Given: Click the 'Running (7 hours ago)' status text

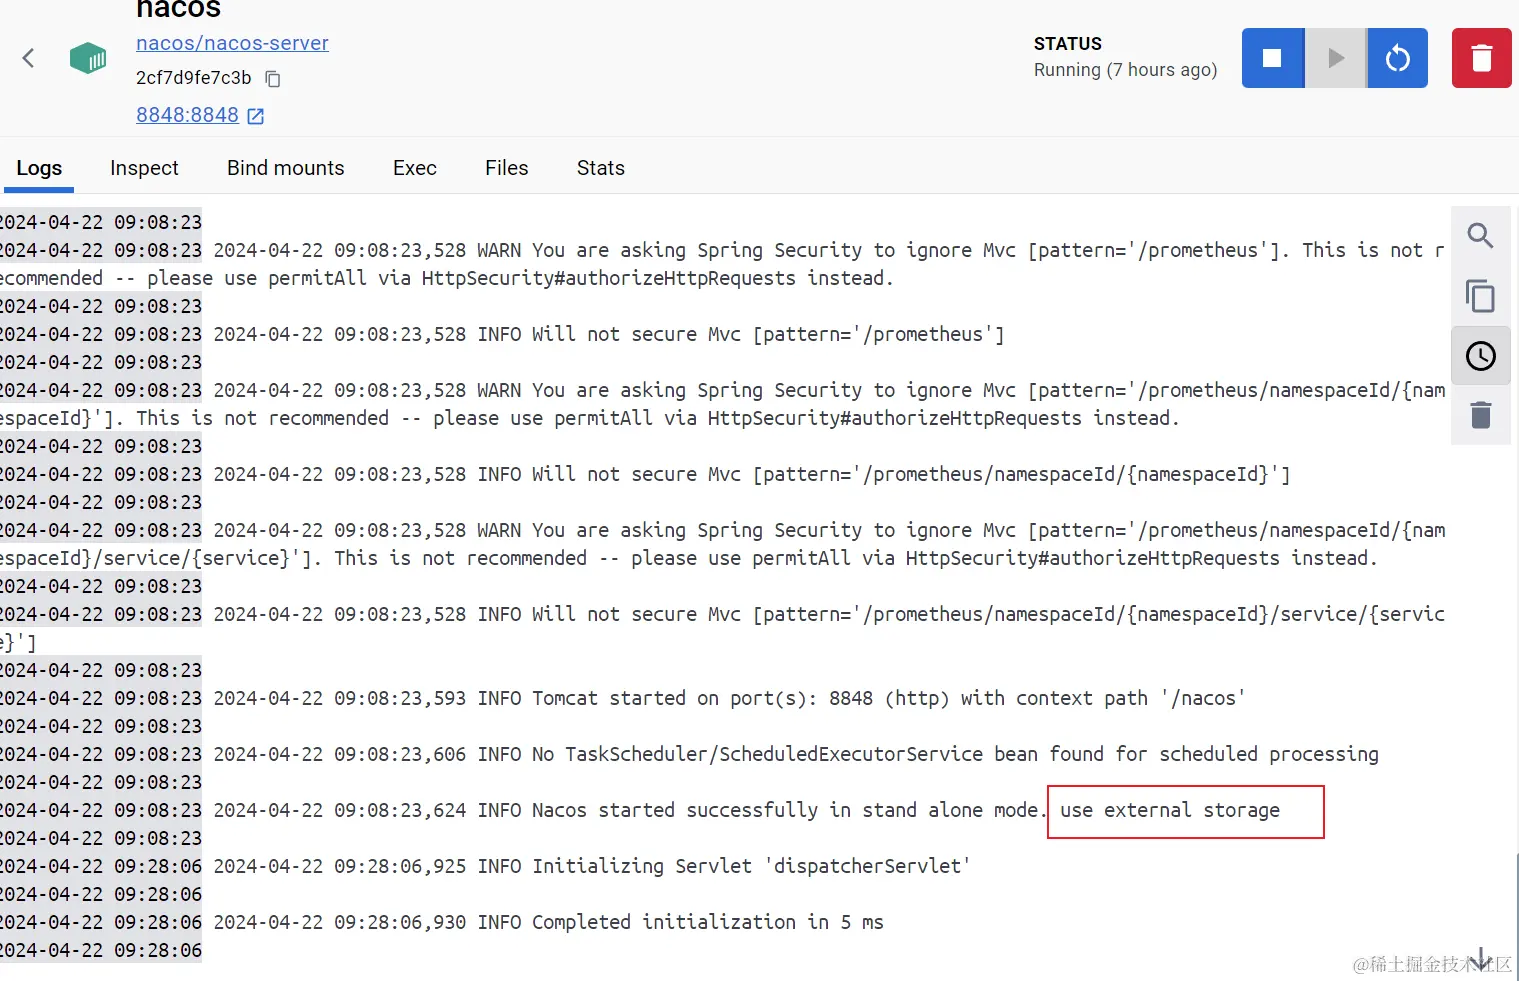Looking at the screenshot, I should tap(1125, 70).
